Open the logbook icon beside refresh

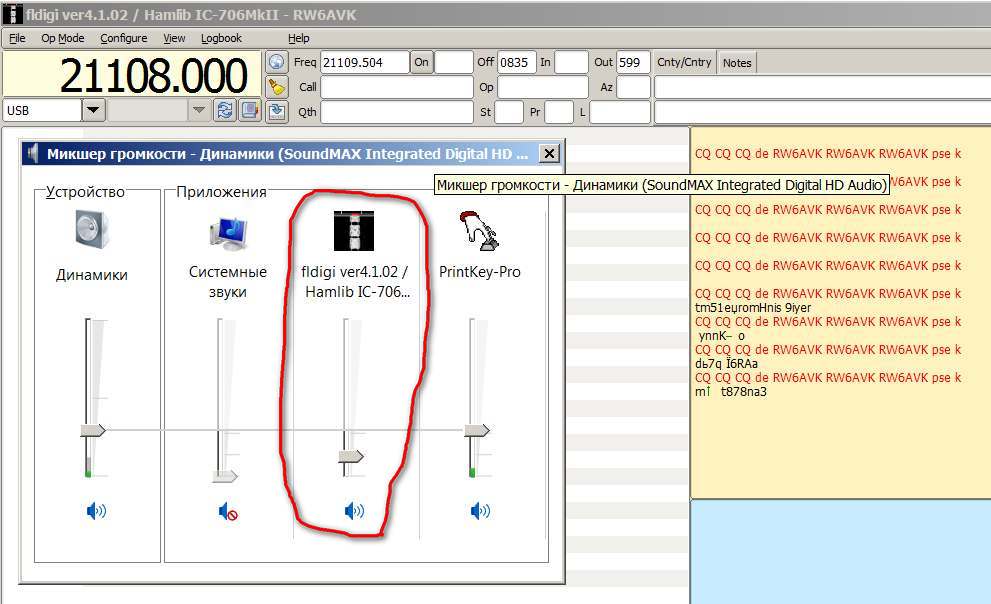(249, 110)
